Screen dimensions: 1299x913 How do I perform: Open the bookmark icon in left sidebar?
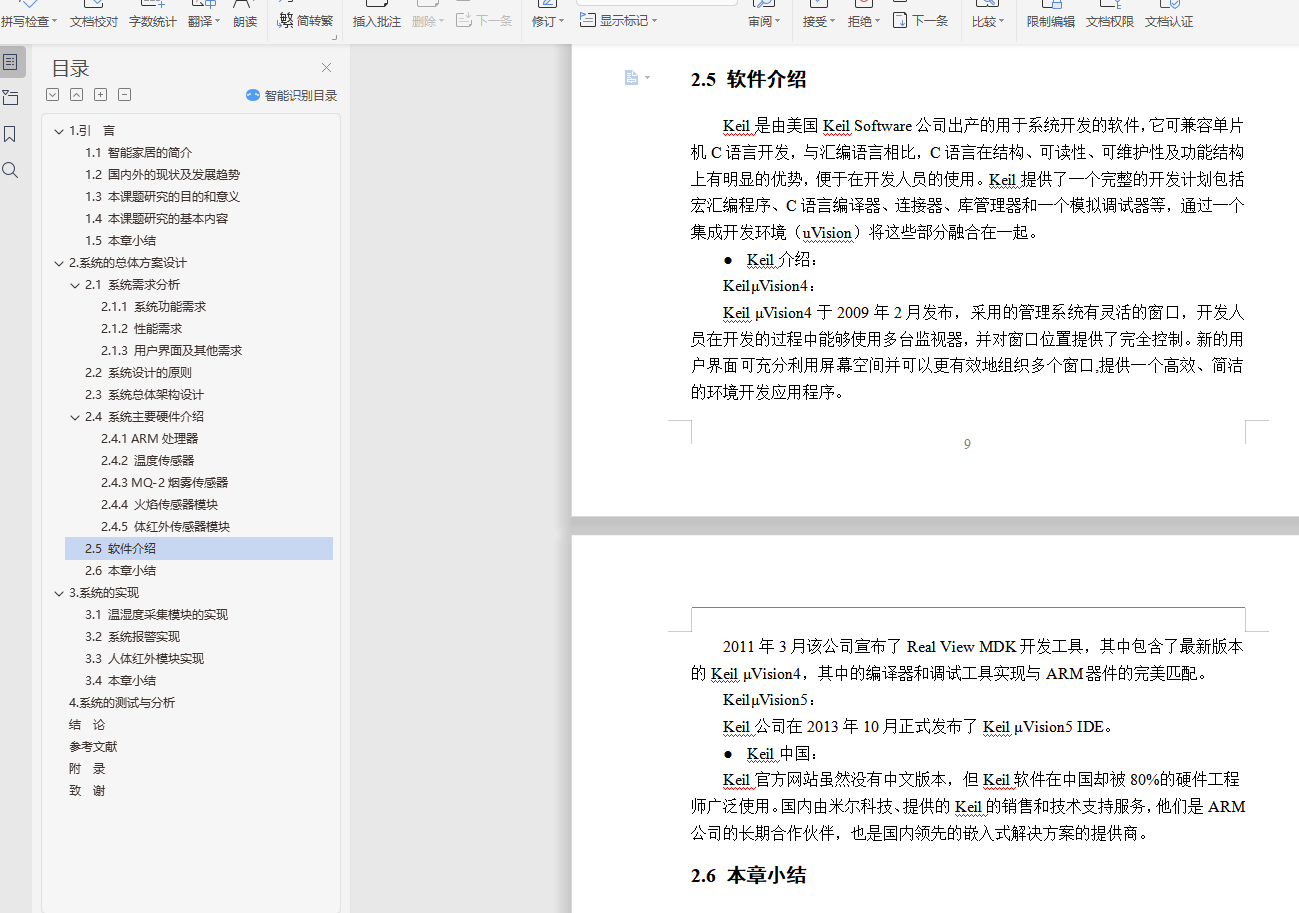coord(11,134)
